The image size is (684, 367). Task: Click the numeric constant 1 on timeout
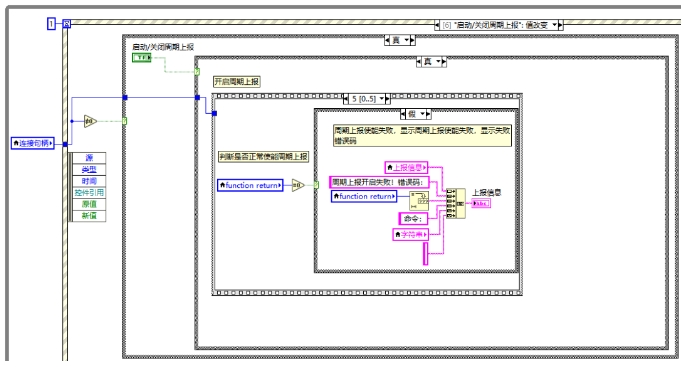[x=51, y=24]
